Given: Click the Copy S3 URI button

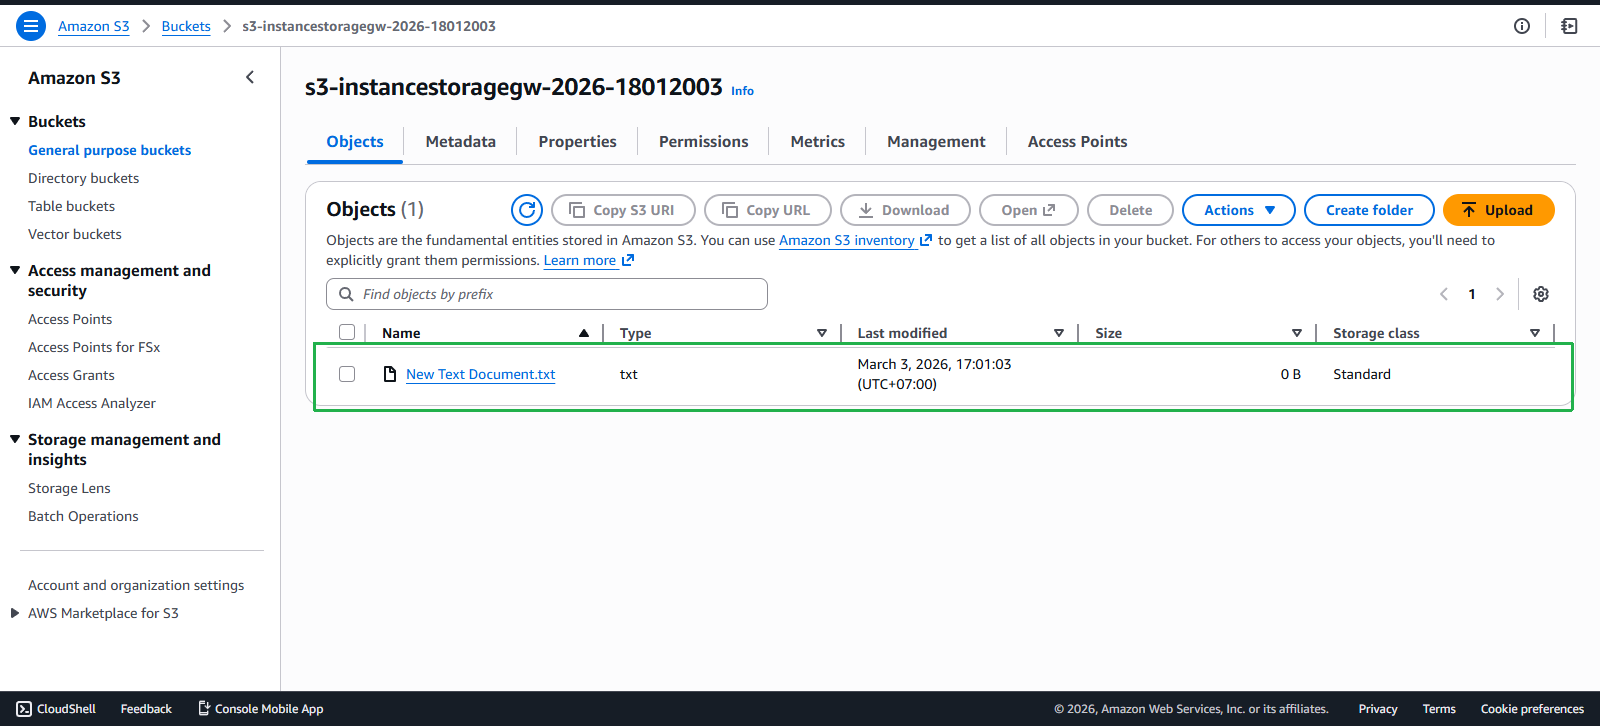Looking at the screenshot, I should pos(623,210).
